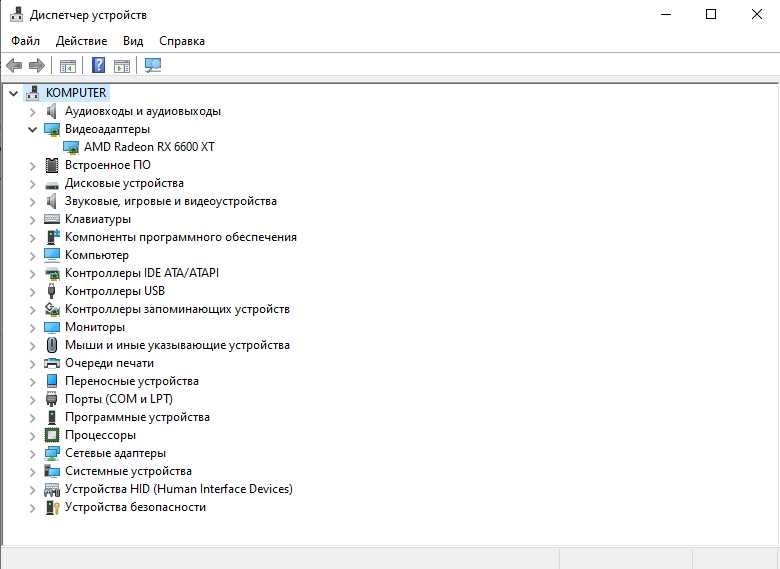Open the Вид menu

pyautogui.click(x=133, y=41)
